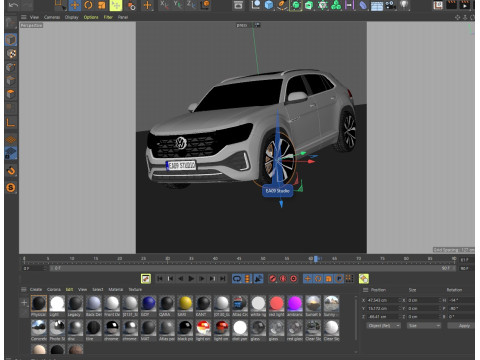Toggle the Y axis lock
This screenshot has width=480, height=360.
pyautogui.click(x=177, y=5)
